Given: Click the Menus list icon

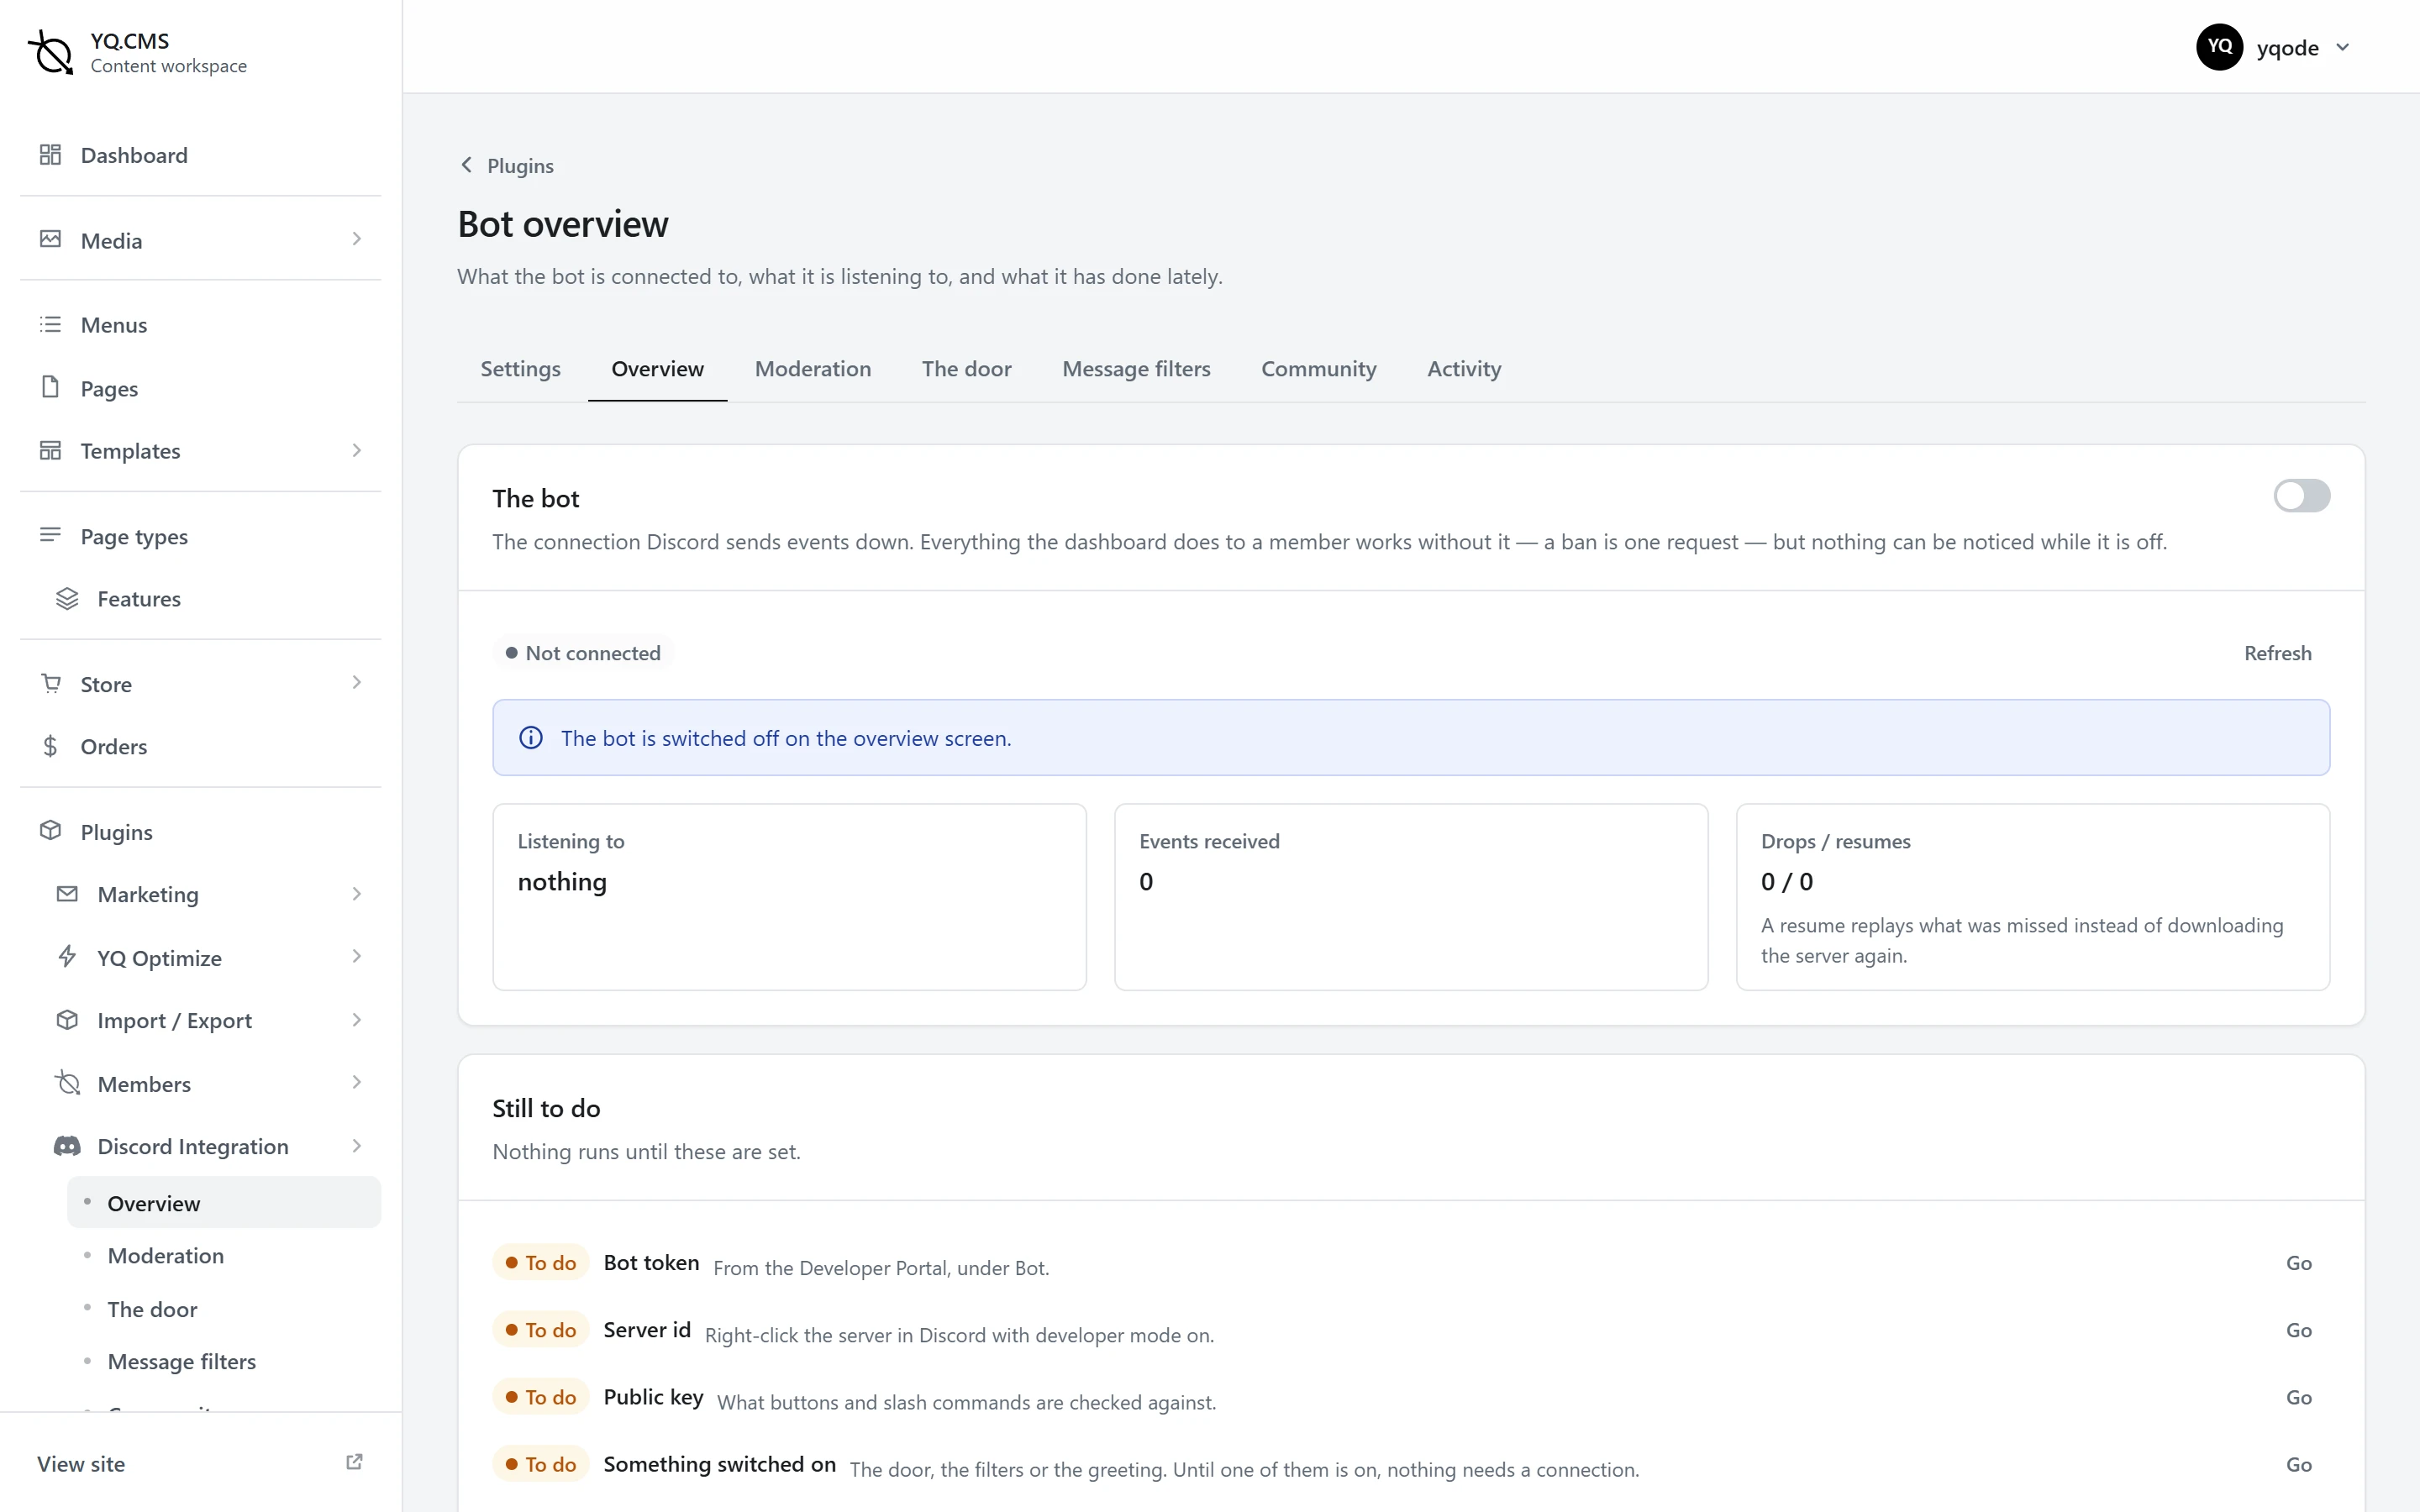Looking at the screenshot, I should [50, 324].
